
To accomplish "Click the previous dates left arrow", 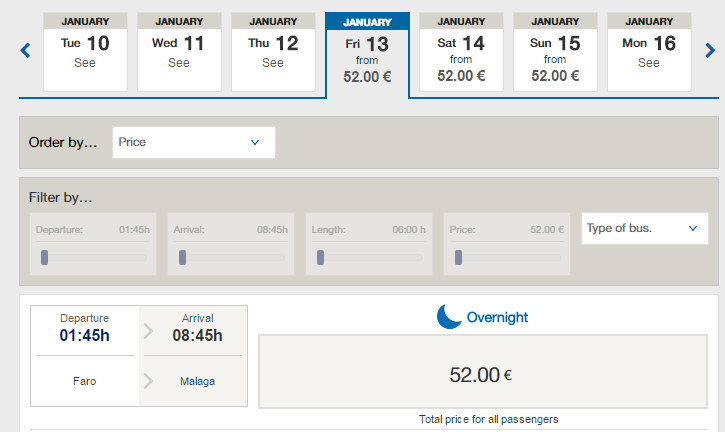I will tap(26, 51).
